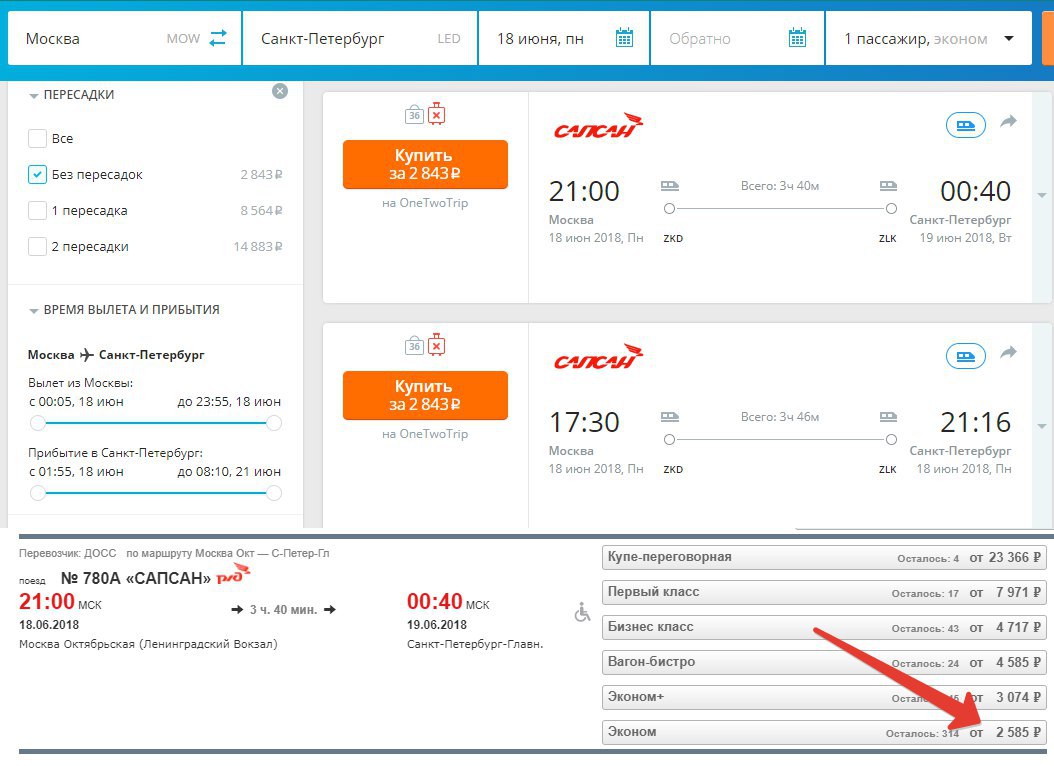This screenshot has height=766, width=1054.
Task: Click RZD logo next to train 780A
Action: click(x=233, y=574)
